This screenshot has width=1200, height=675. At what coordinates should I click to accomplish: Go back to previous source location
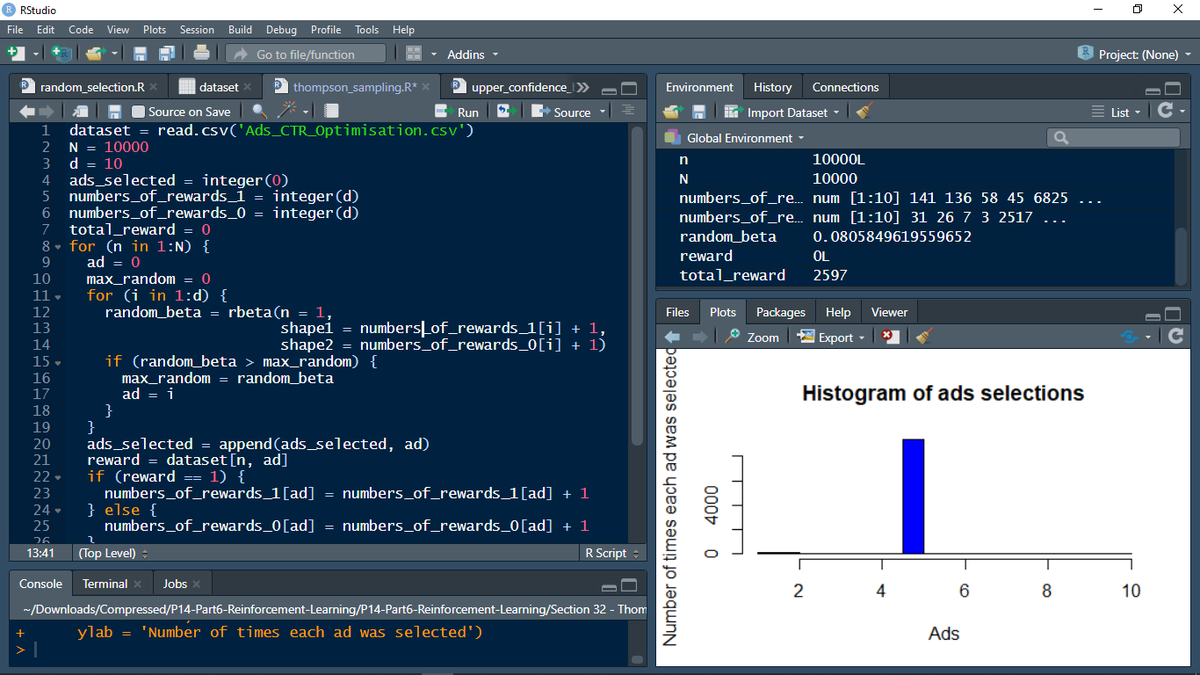pyautogui.click(x=27, y=112)
